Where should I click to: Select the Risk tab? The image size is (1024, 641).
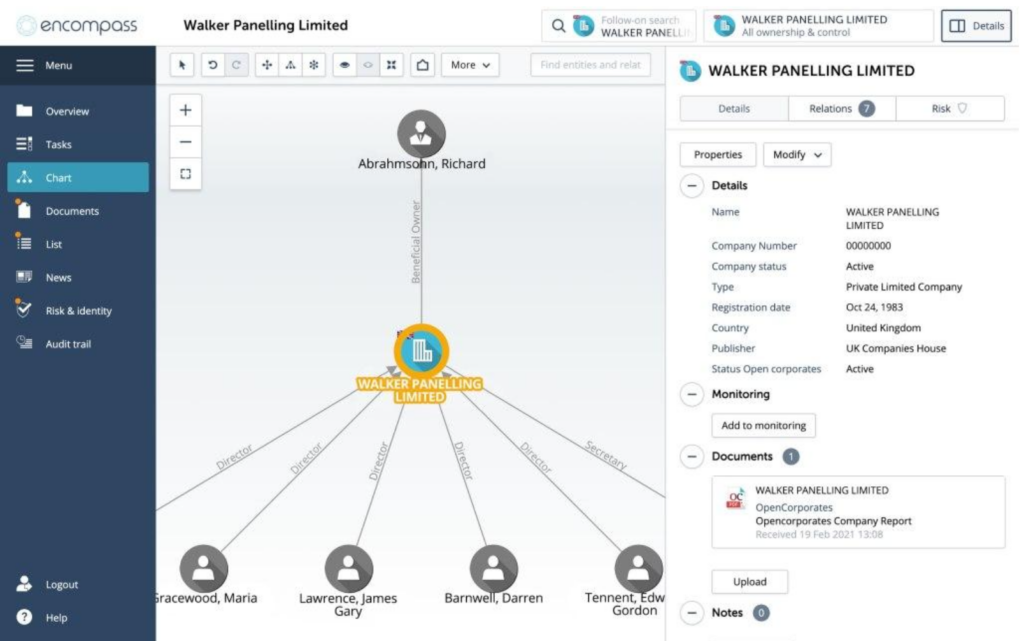[950, 107]
